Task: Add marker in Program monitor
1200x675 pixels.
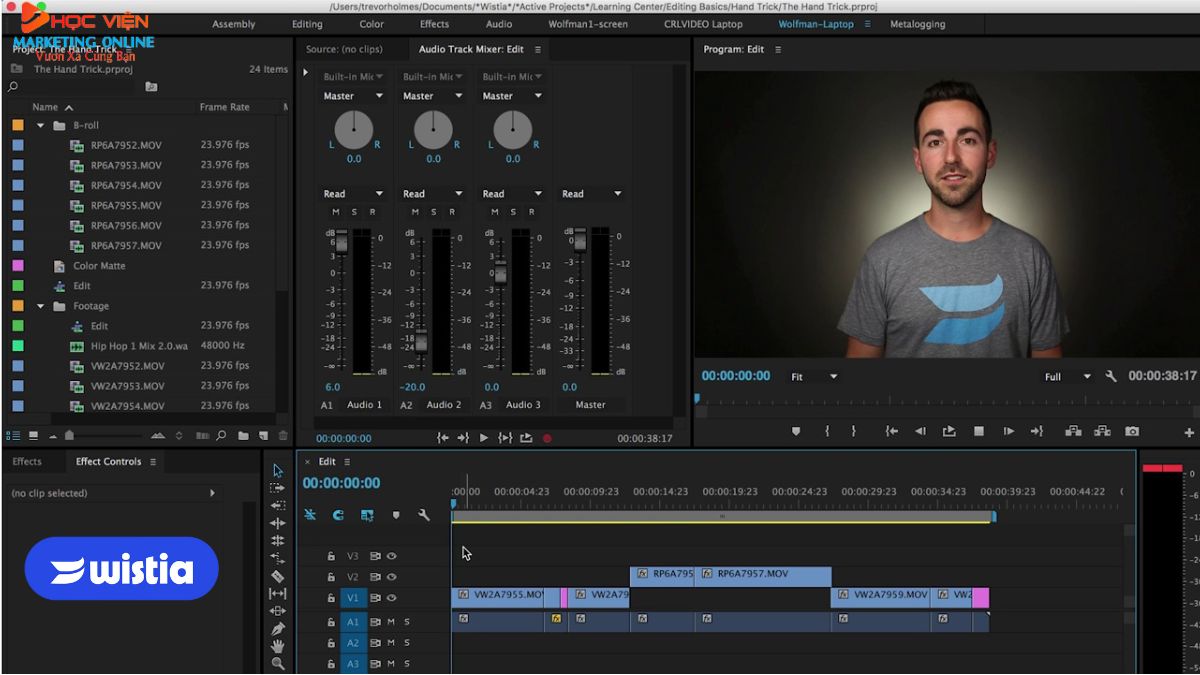Action: tap(796, 432)
